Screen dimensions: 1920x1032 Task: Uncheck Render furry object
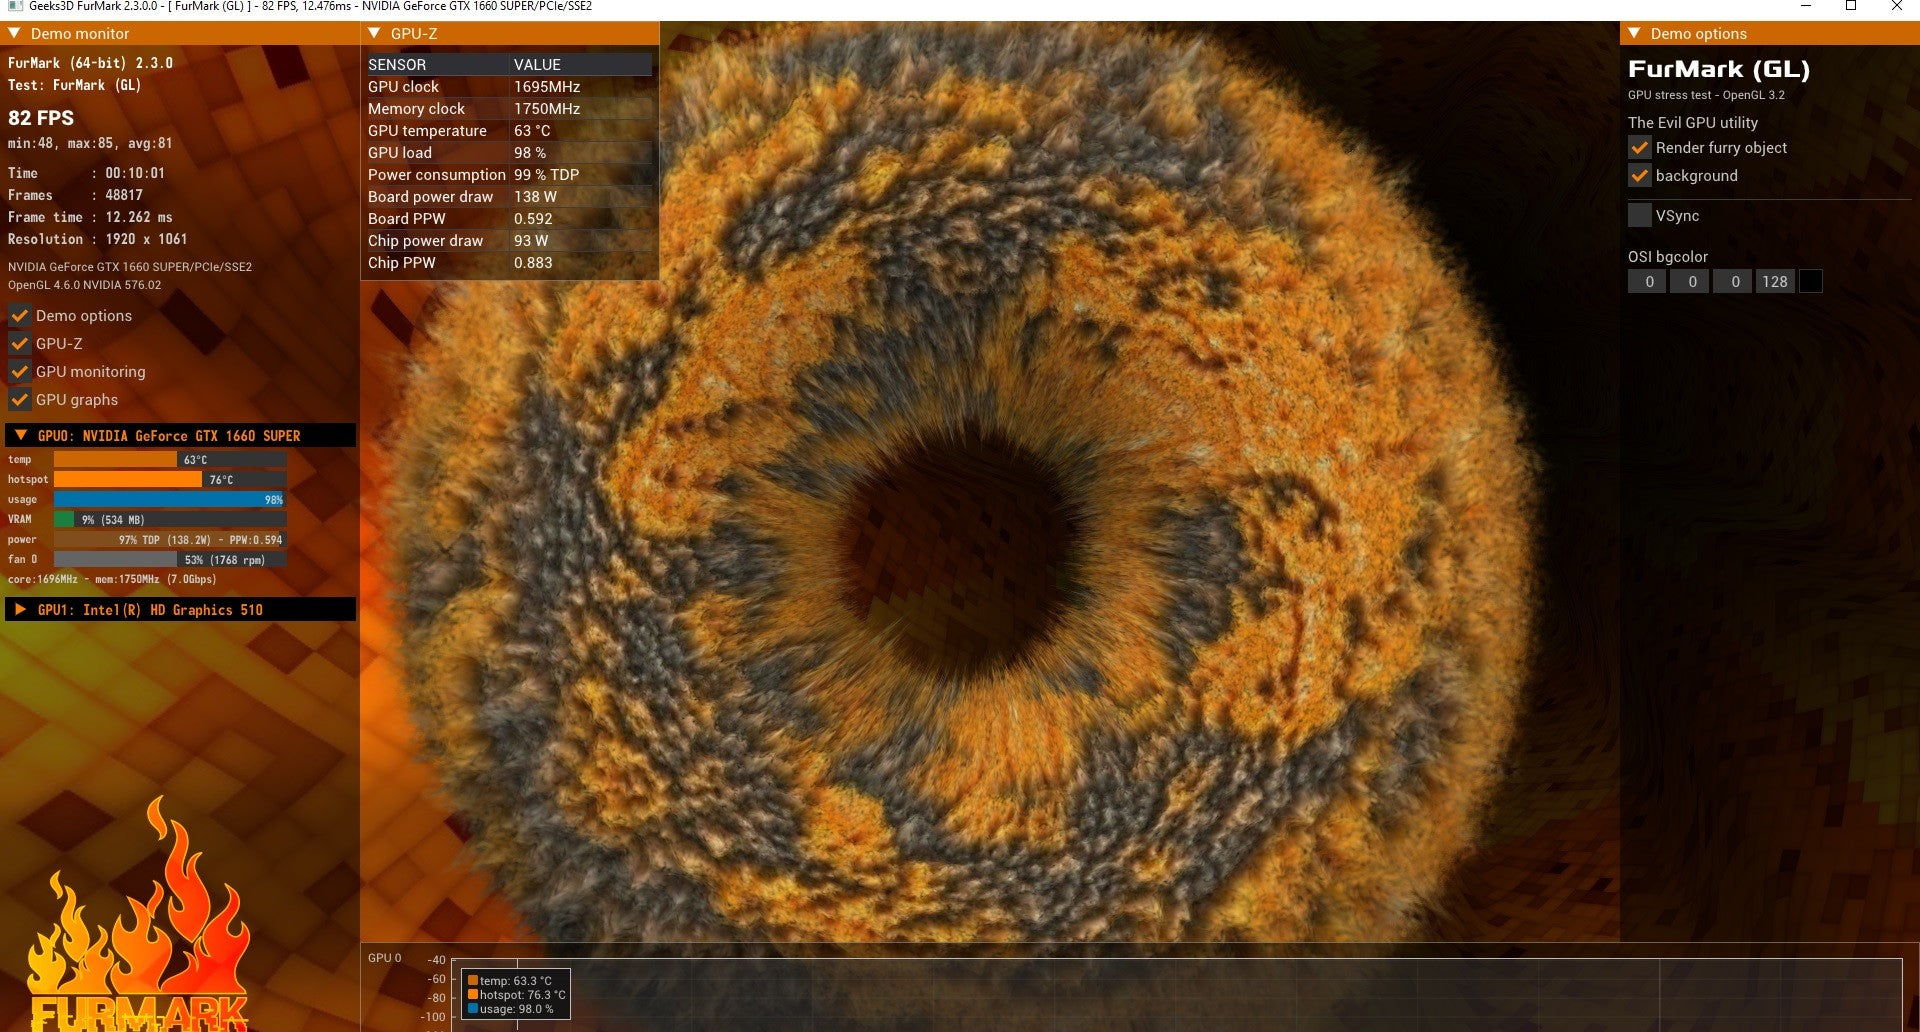(x=1639, y=148)
